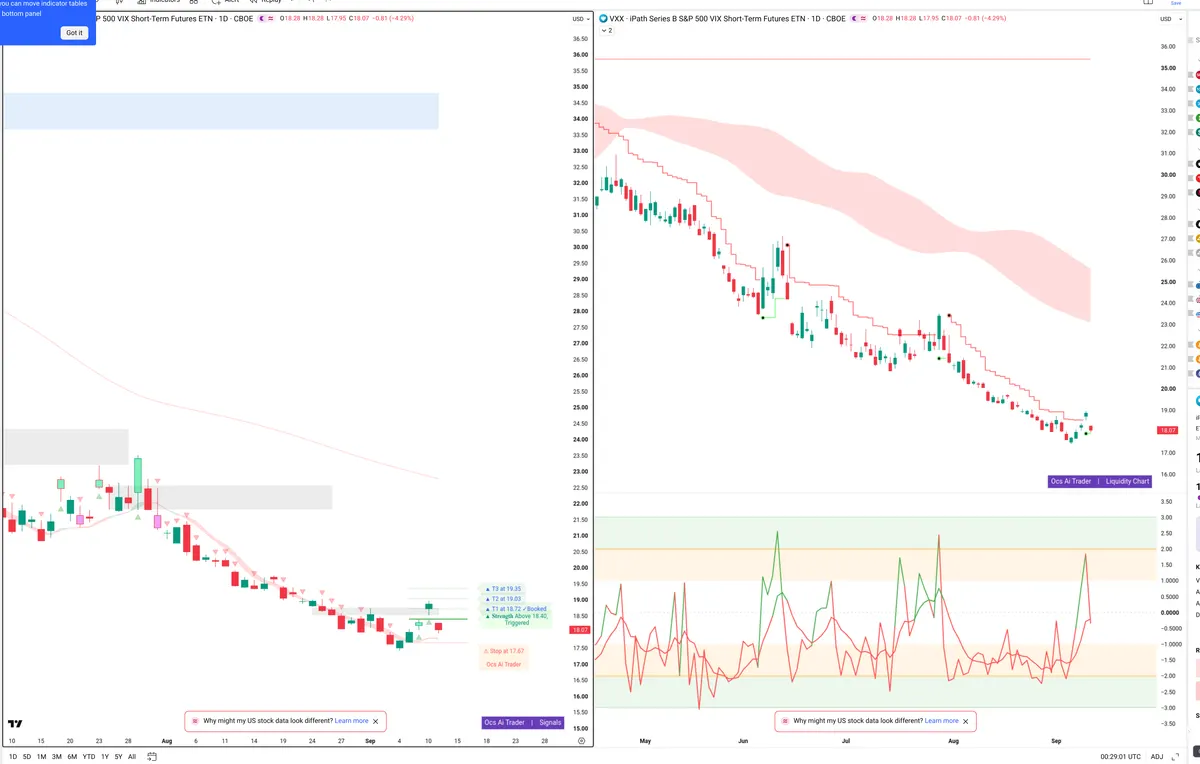The width and height of the screenshot is (1200, 764).
Task: Click VXX symbol logo on right chart
Action: 603,19
